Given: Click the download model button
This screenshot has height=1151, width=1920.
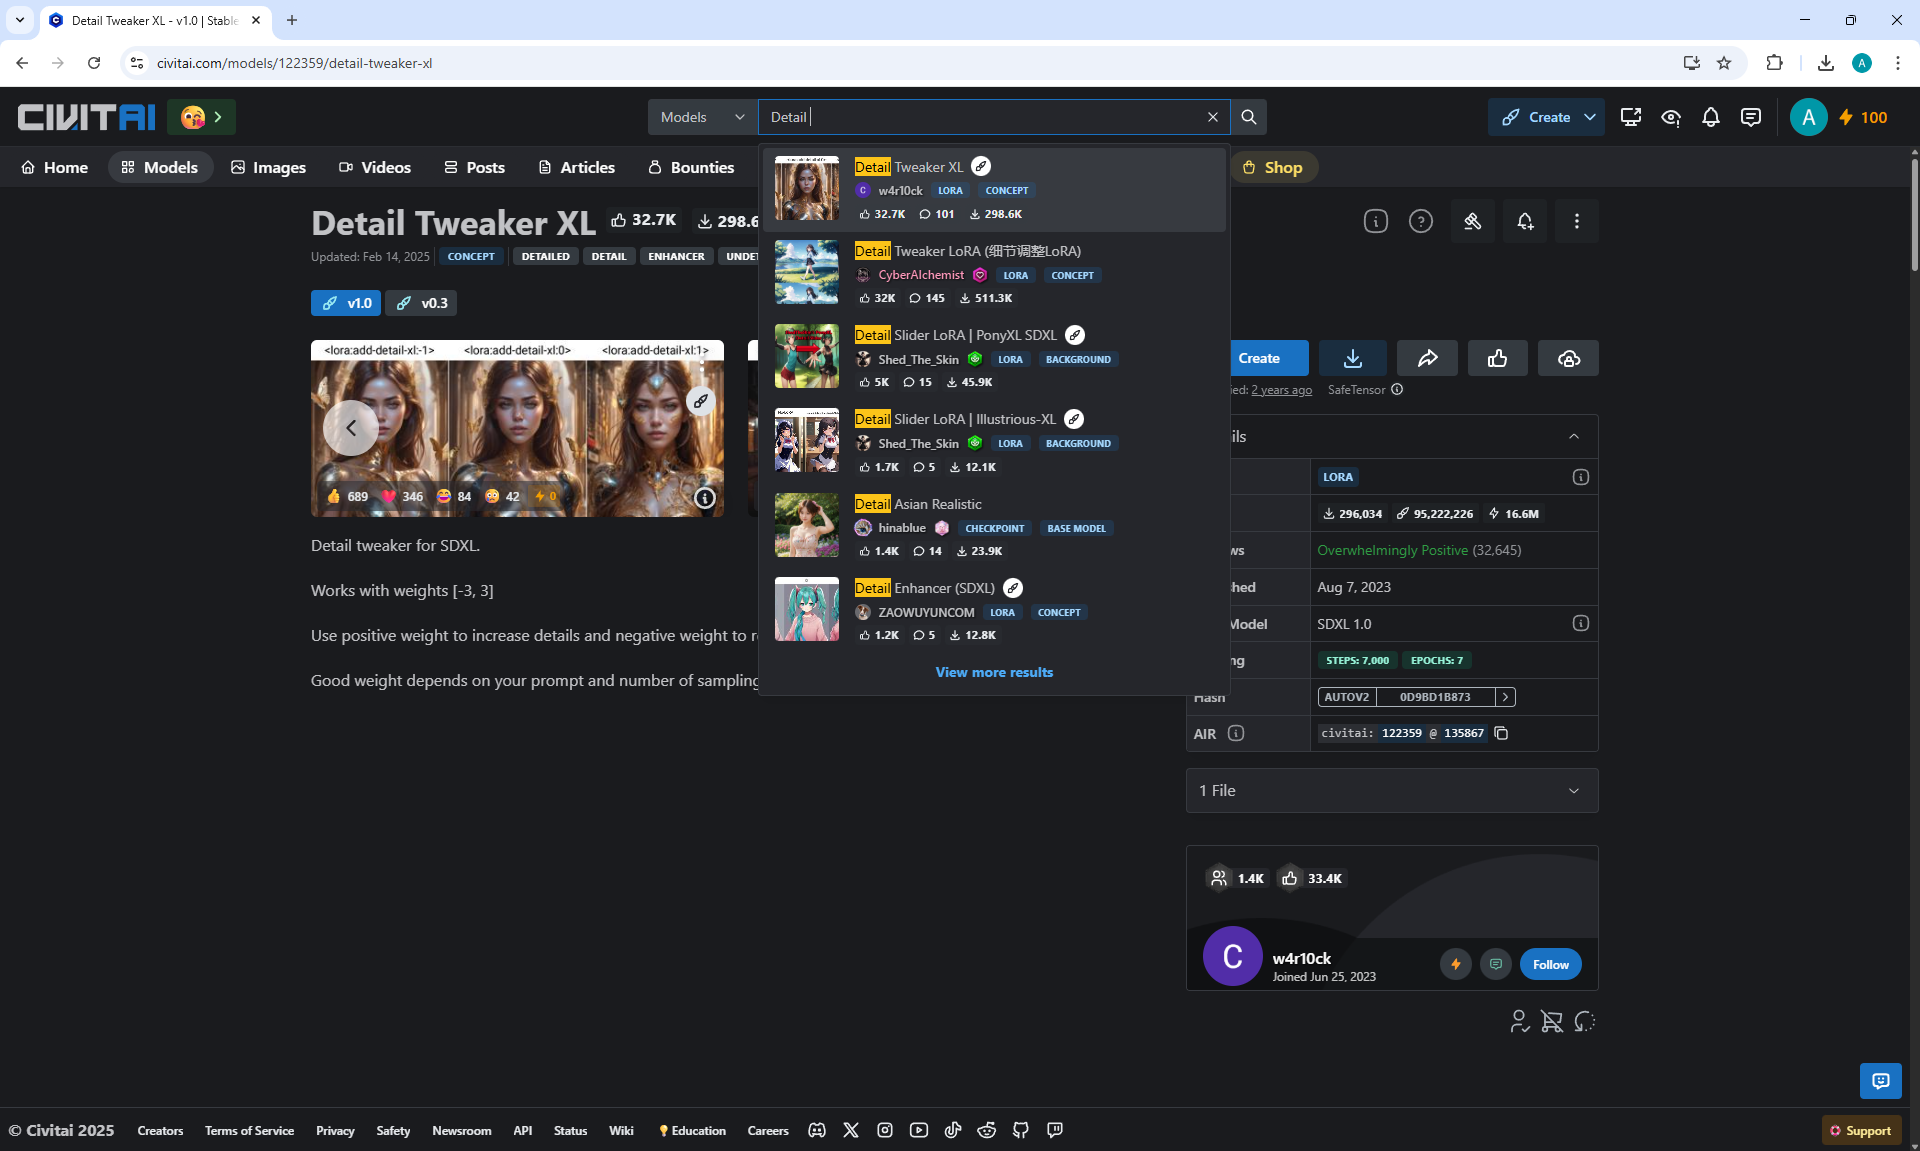Looking at the screenshot, I should [1352, 358].
